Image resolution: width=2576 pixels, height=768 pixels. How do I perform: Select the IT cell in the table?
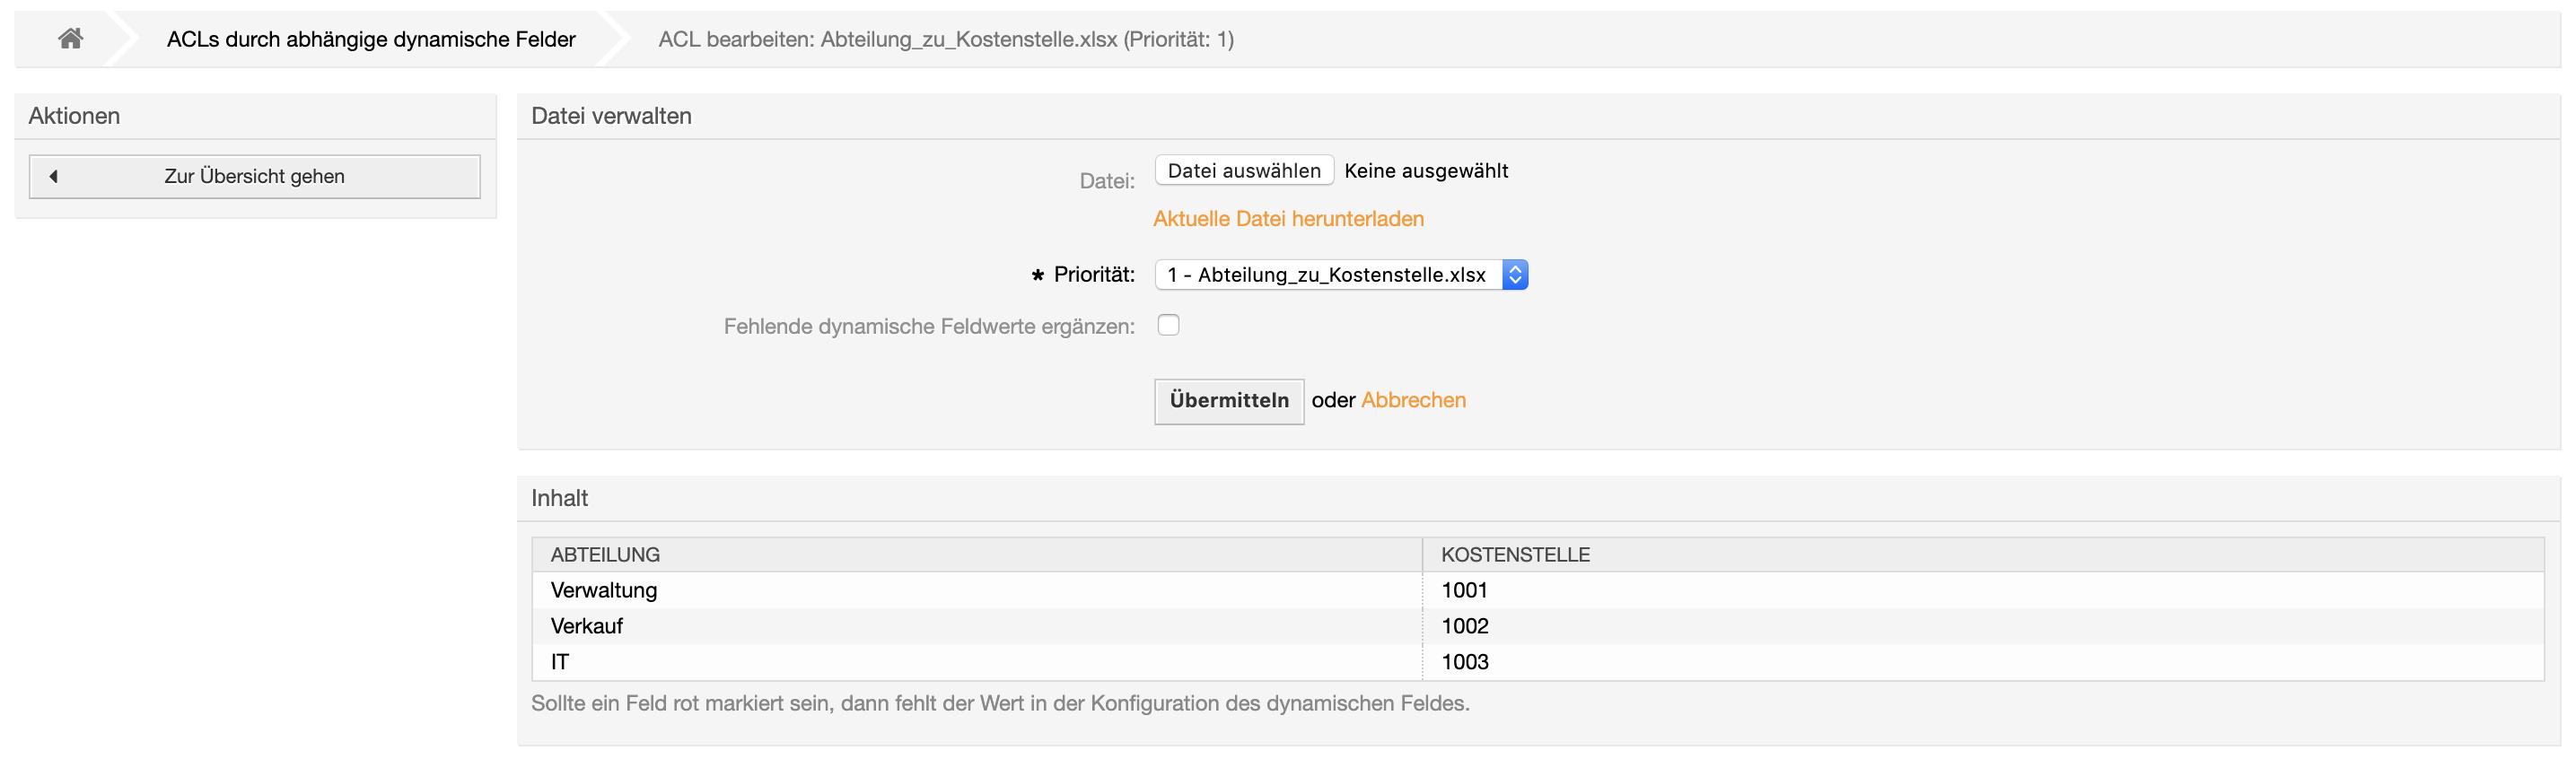tap(560, 662)
